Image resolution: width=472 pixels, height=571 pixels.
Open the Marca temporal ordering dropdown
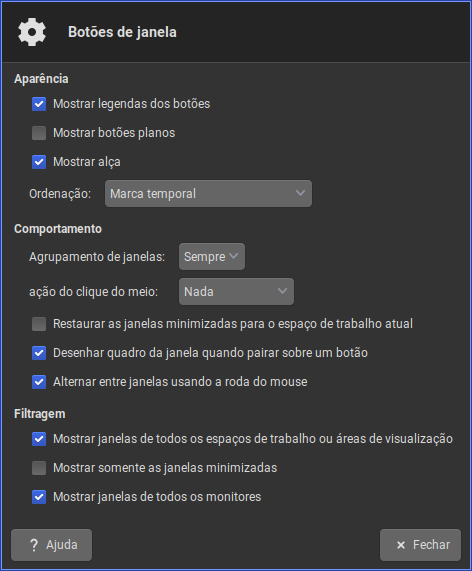(208, 193)
